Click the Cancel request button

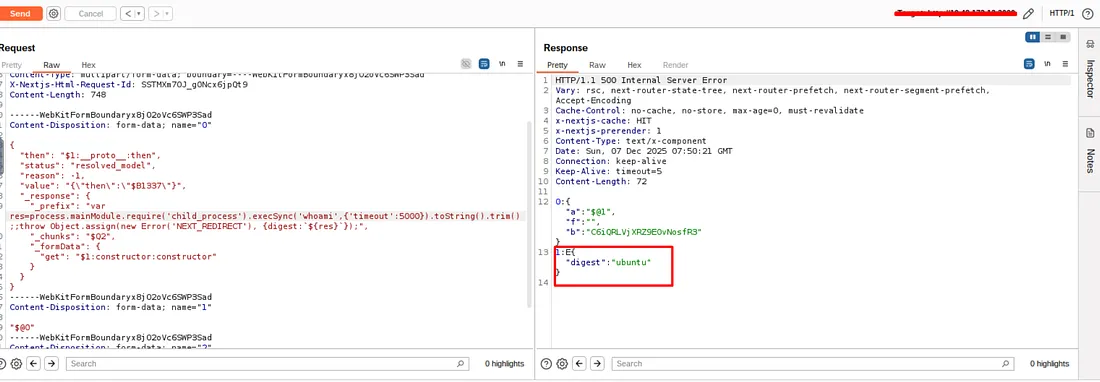[90, 13]
